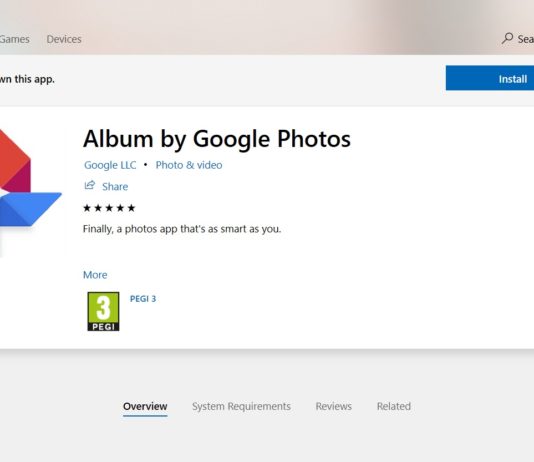Viewport: 534px width, 462px height.
Task: Open the Devices menu item
Action: click(x=64, y=39)
